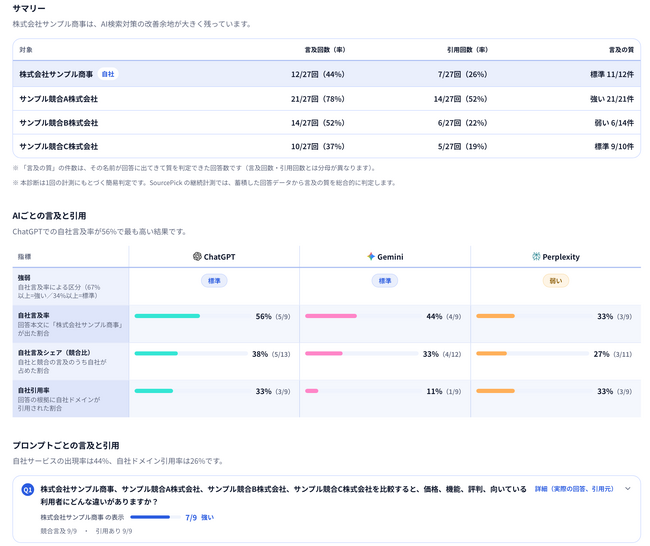Click the Gemini column header text
Viewport: 650px width, 546px height.
tap(390, 257)
